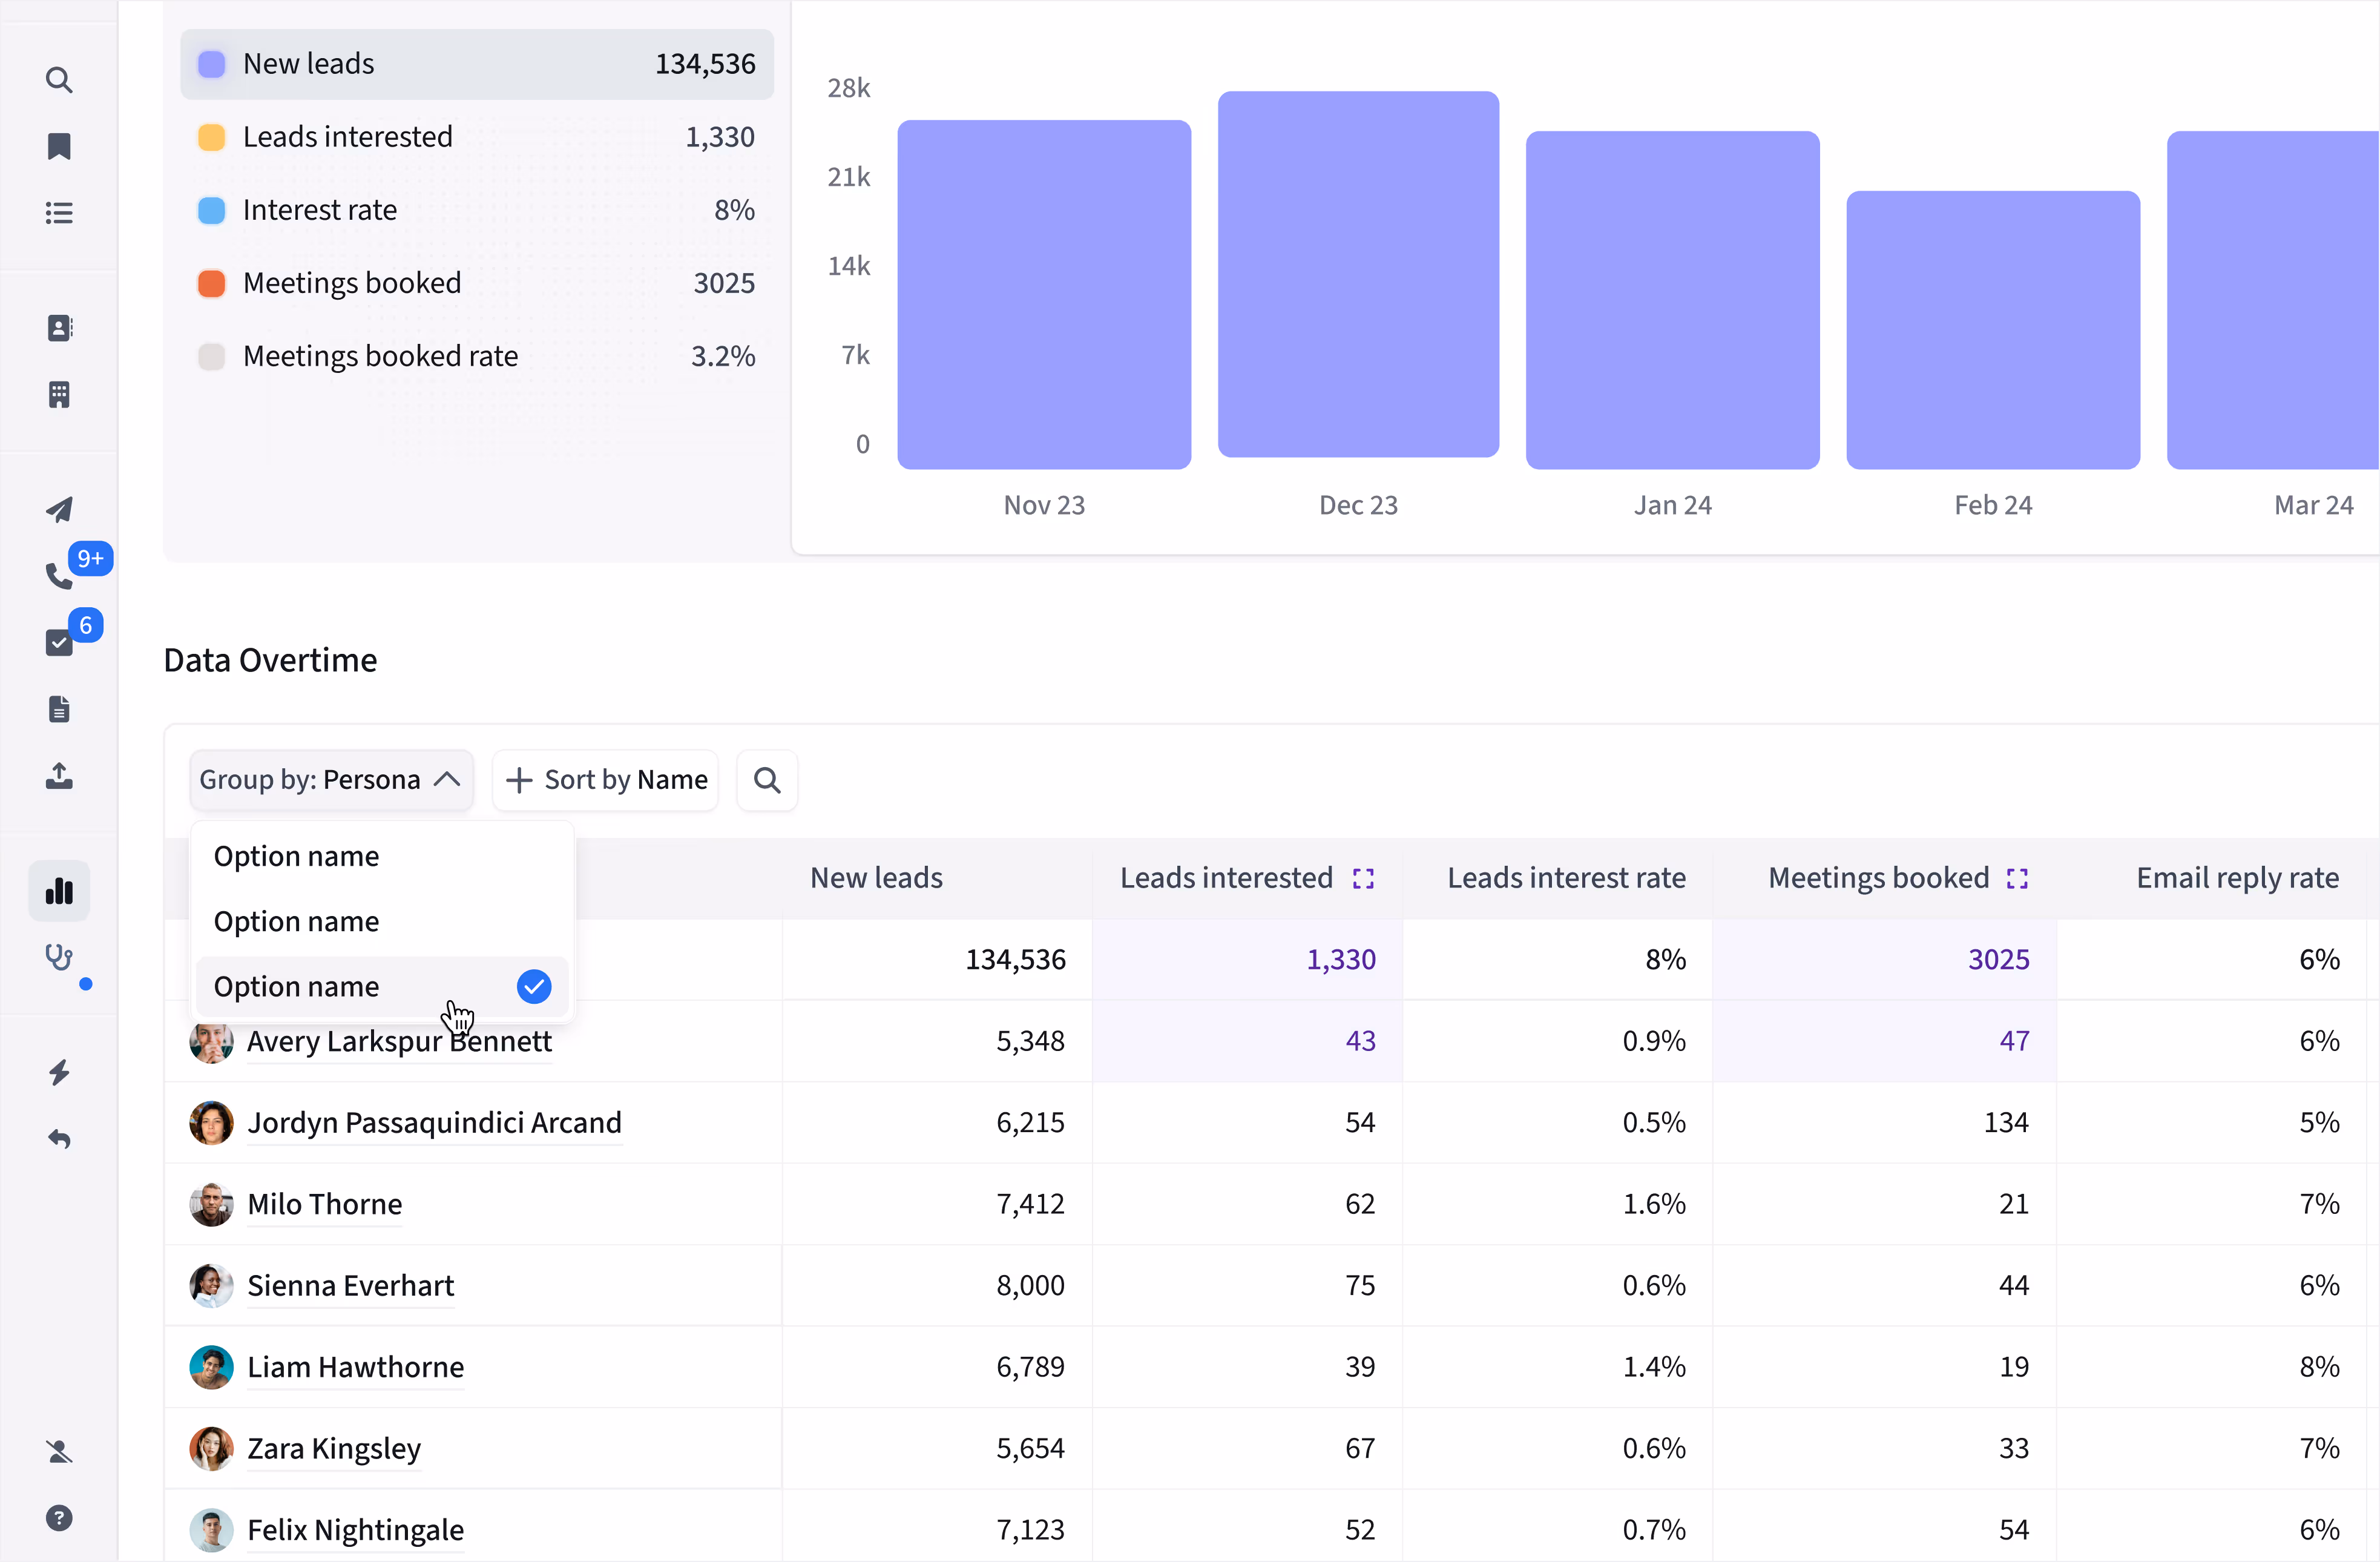Click Jordyn's meetings booked value 134
Viewport: 2380px width, 1562px height.
tap(2006, 1123)
